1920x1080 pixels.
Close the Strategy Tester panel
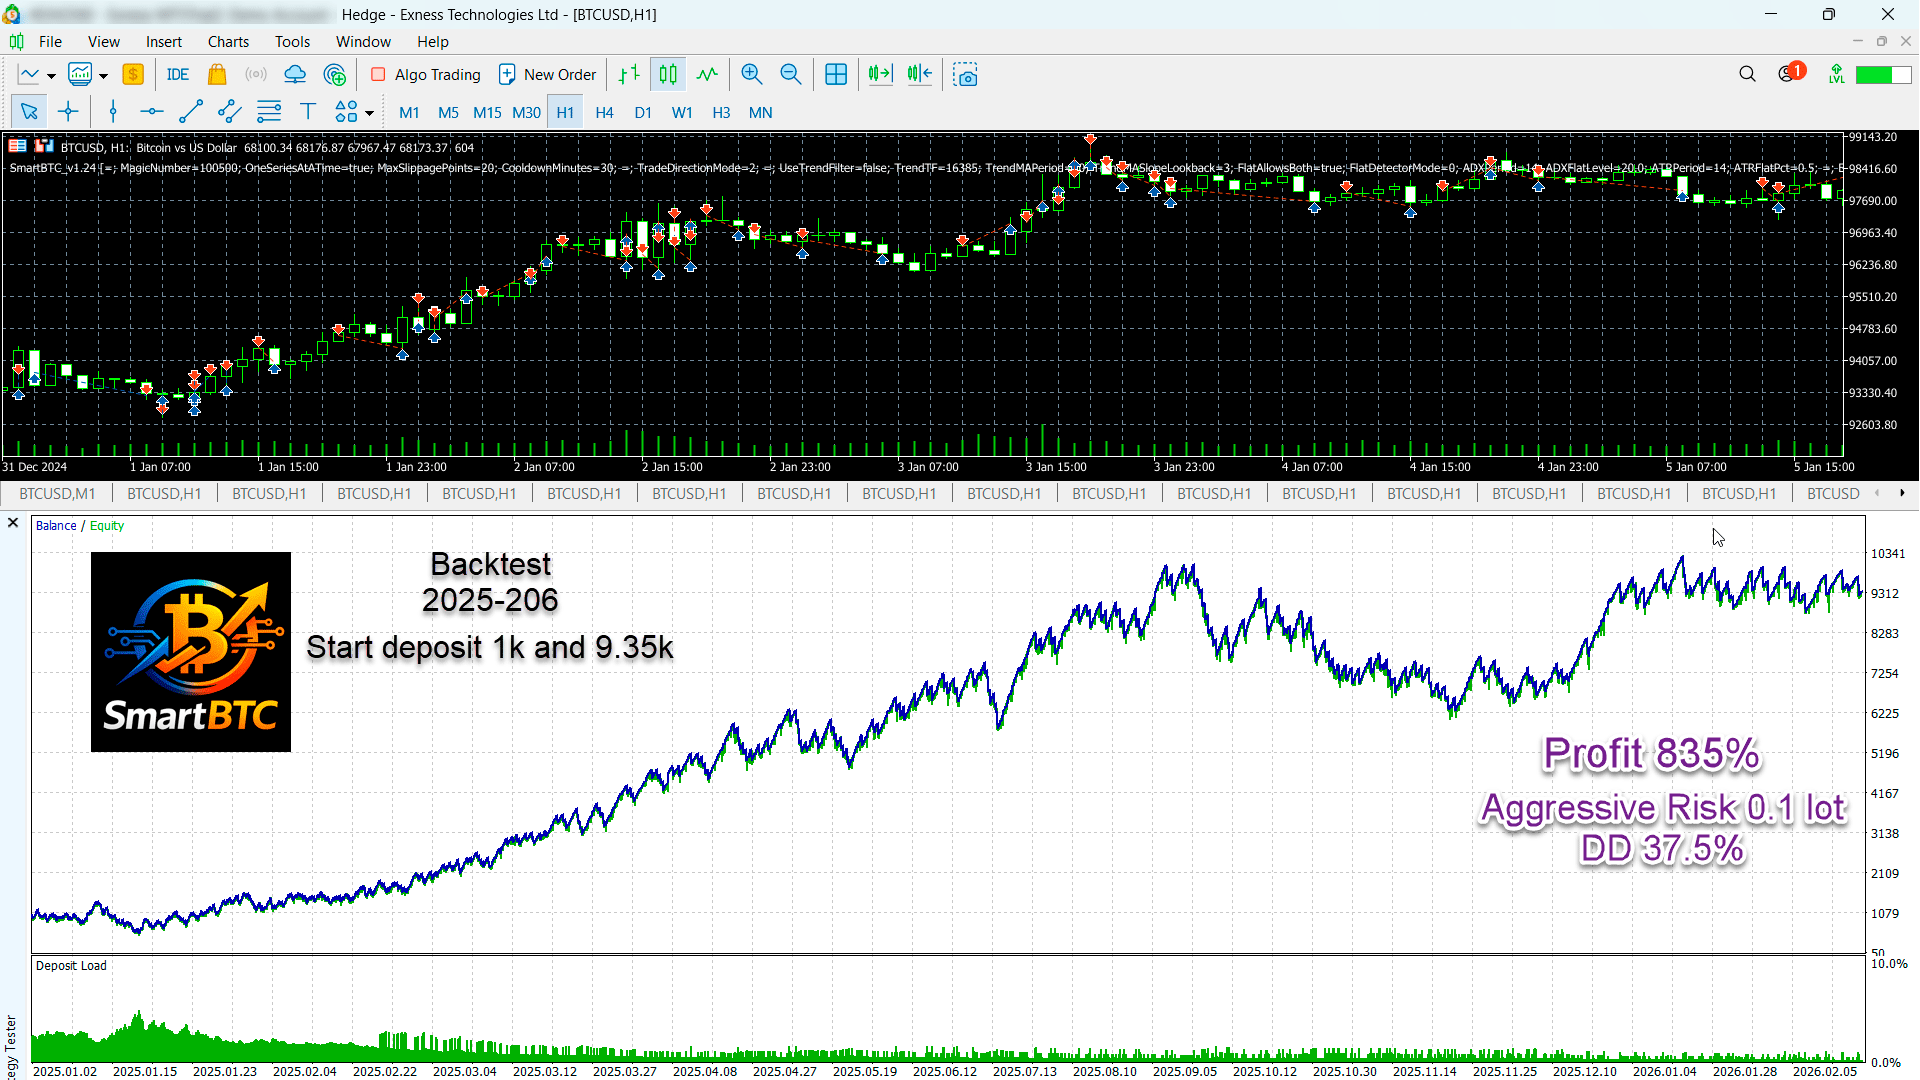(13, 523)
